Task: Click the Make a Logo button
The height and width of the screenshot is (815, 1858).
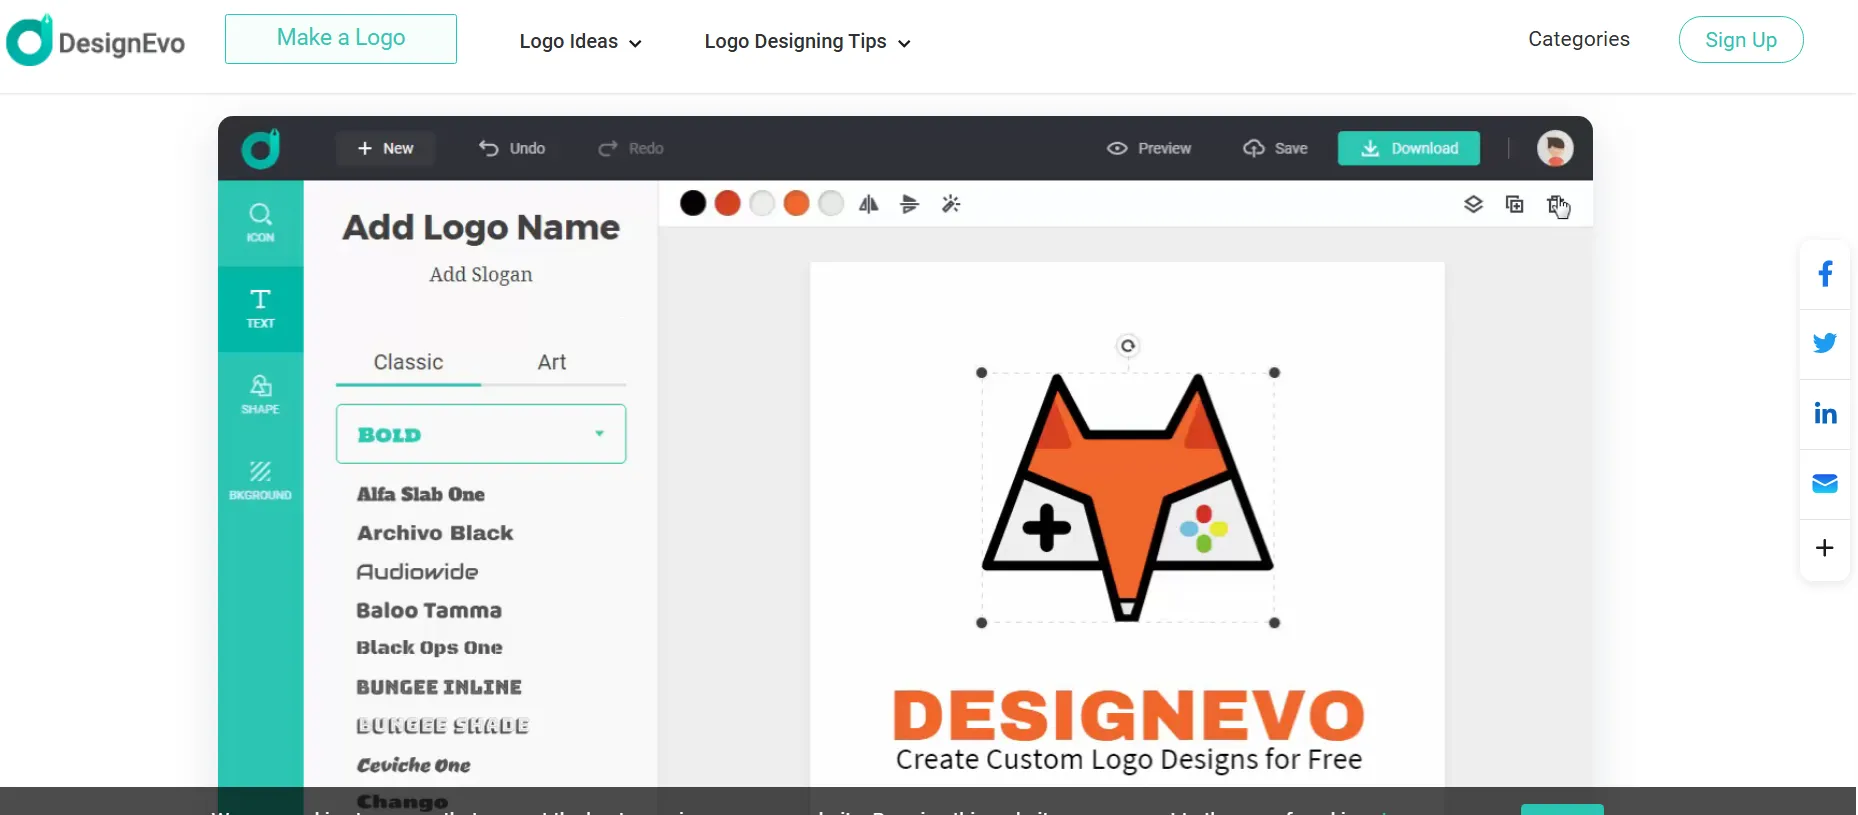Action: point(341,39)
